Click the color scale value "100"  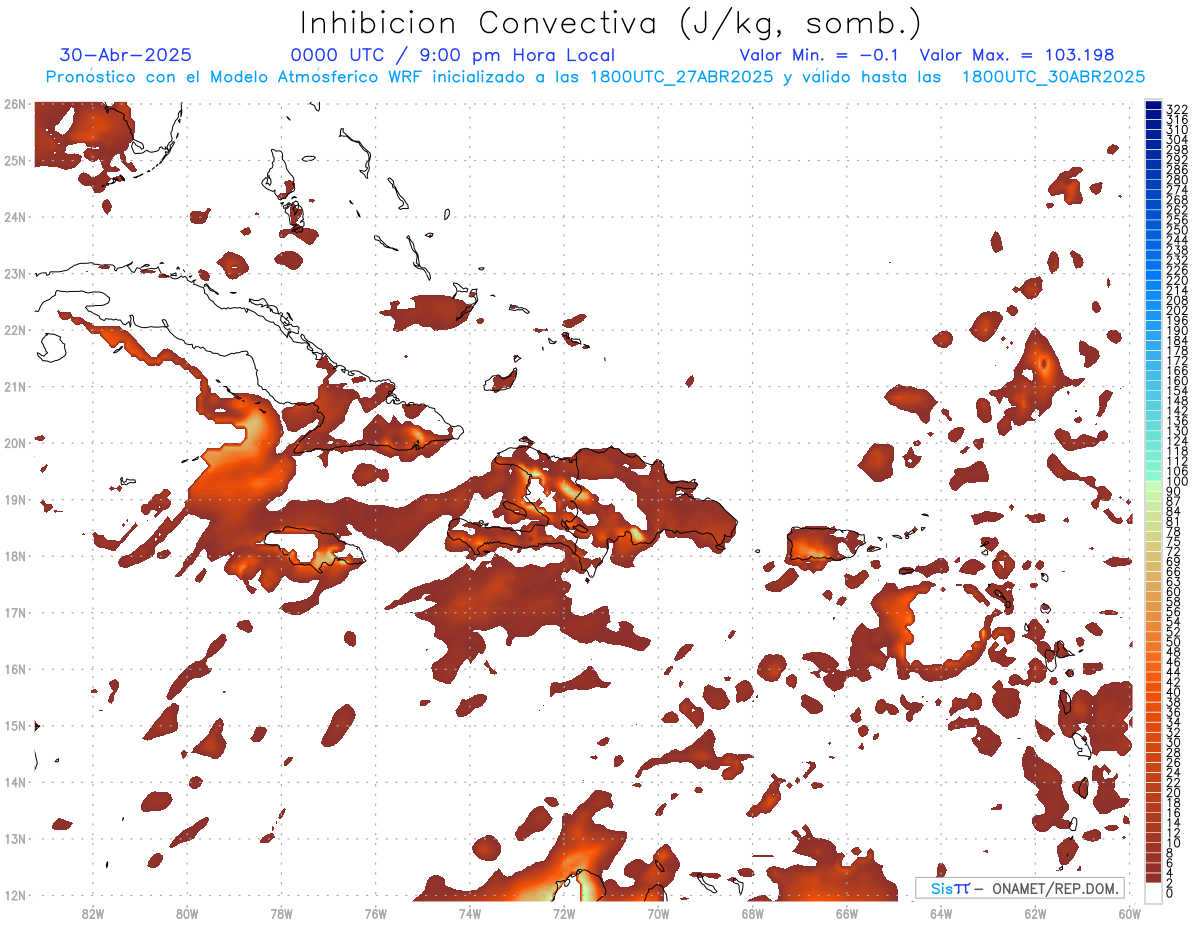(x=1176, y=482)
